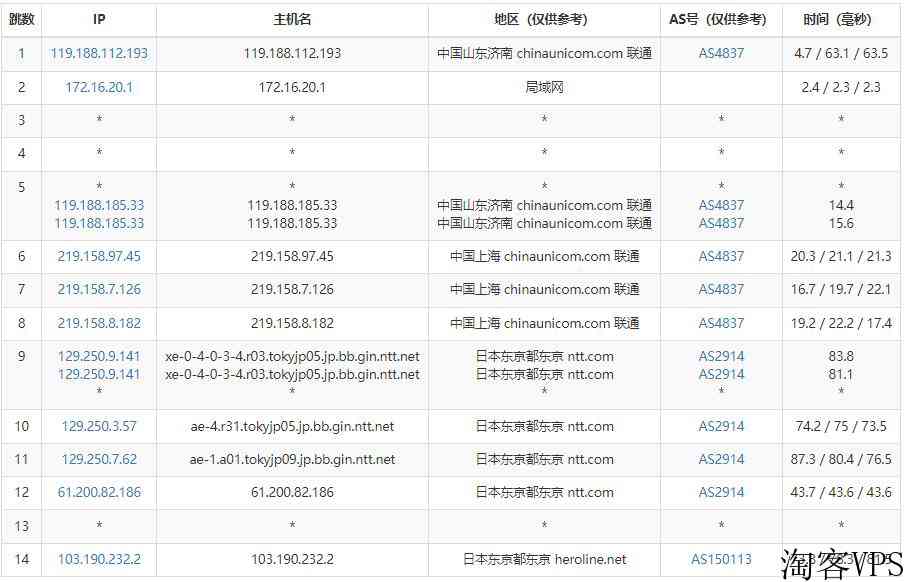The width and height of the screenshot is (904, 582).
Task: Select hop number 3 cell
Action: click(21, 121)
